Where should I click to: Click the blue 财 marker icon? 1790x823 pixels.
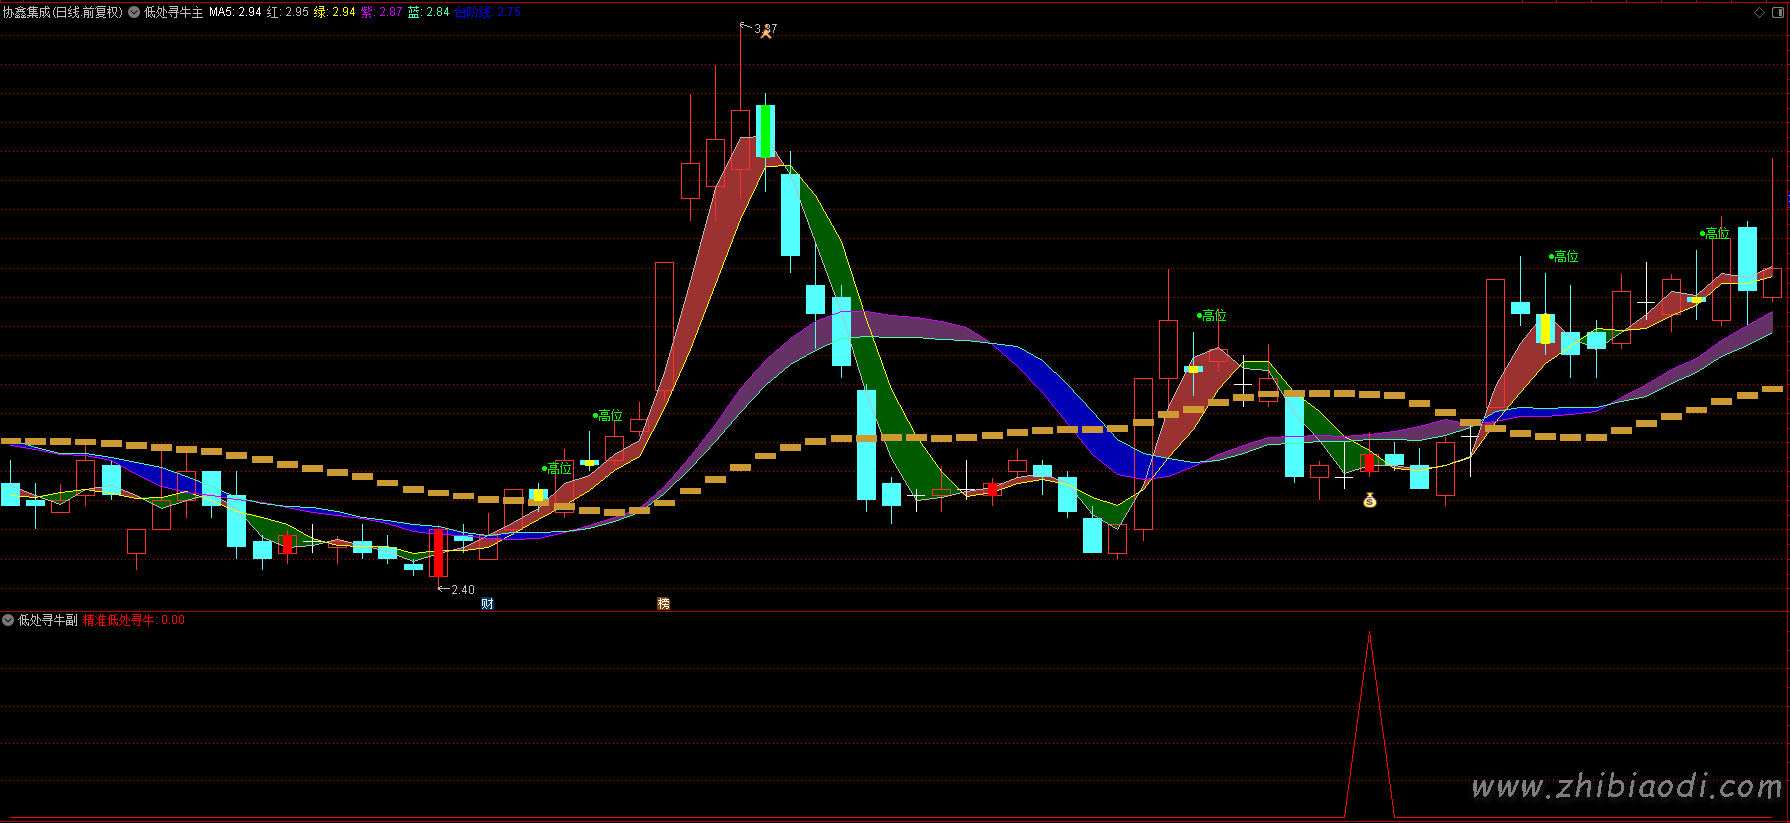(487, 603)
